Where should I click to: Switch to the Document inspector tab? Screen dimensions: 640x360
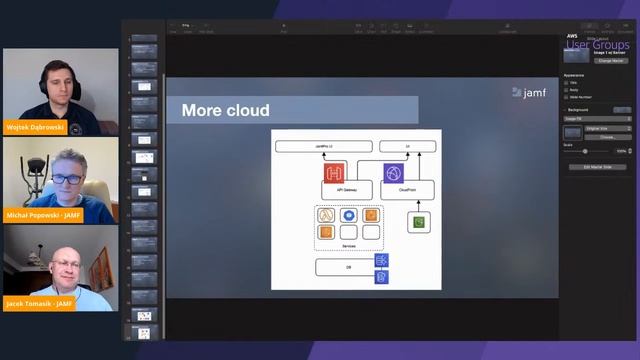click(625, 28)
